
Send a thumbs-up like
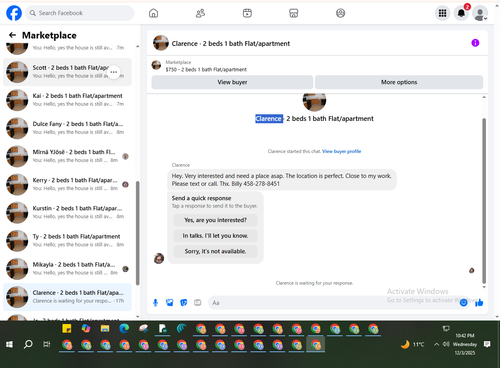click(x=479, y=303)
